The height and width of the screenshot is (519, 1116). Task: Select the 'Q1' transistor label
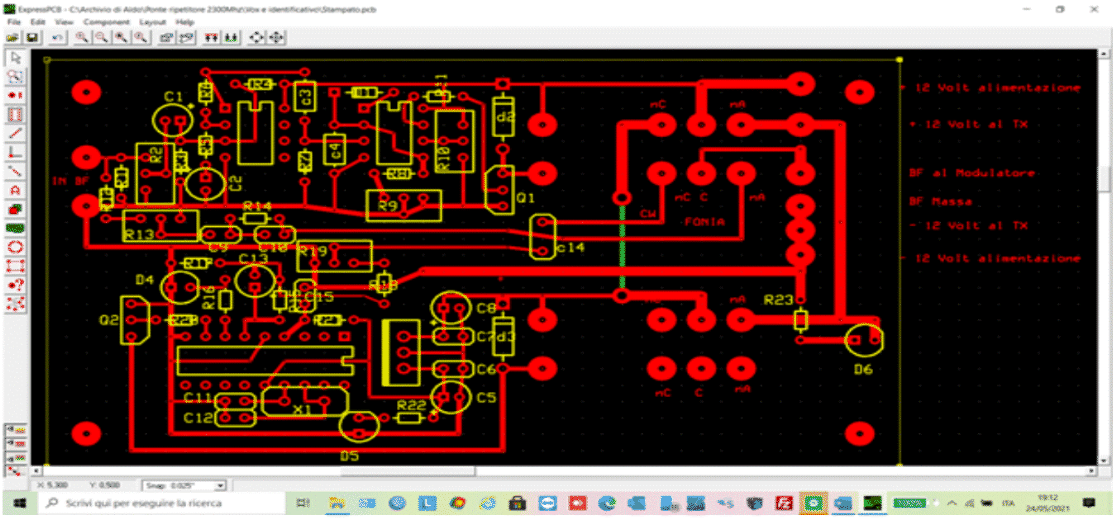pos(526,198)
